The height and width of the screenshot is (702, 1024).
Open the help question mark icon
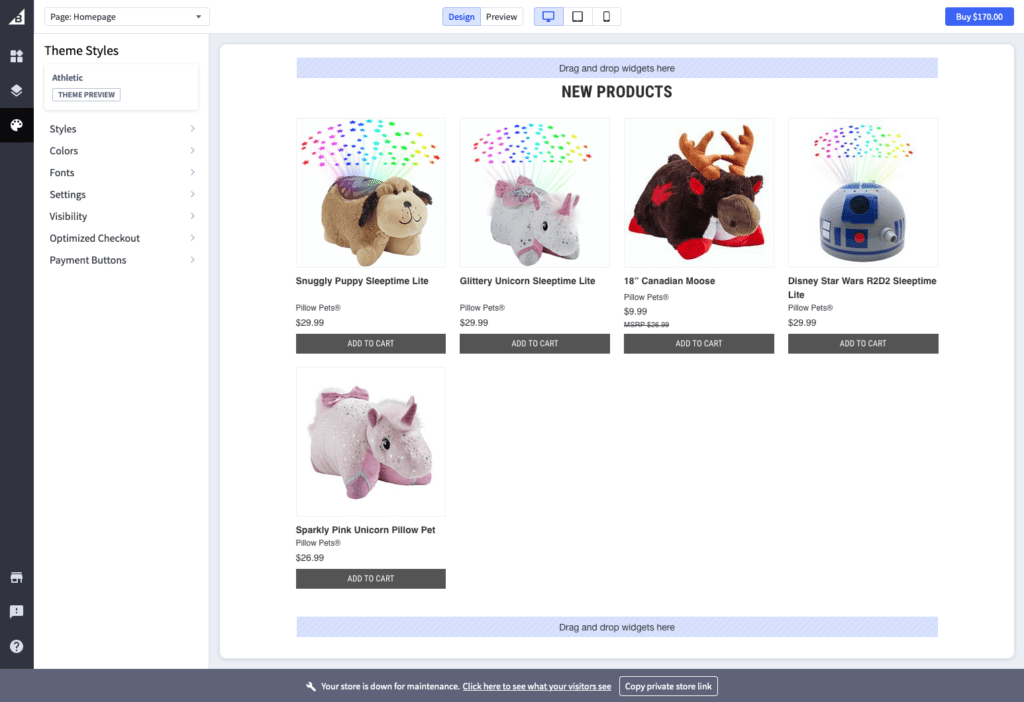coord(17,646)
